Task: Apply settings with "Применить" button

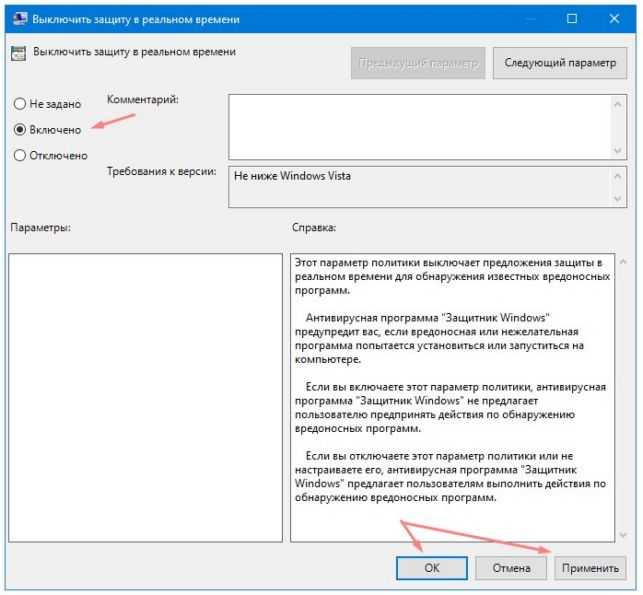Action: click(x=590, y=568)
